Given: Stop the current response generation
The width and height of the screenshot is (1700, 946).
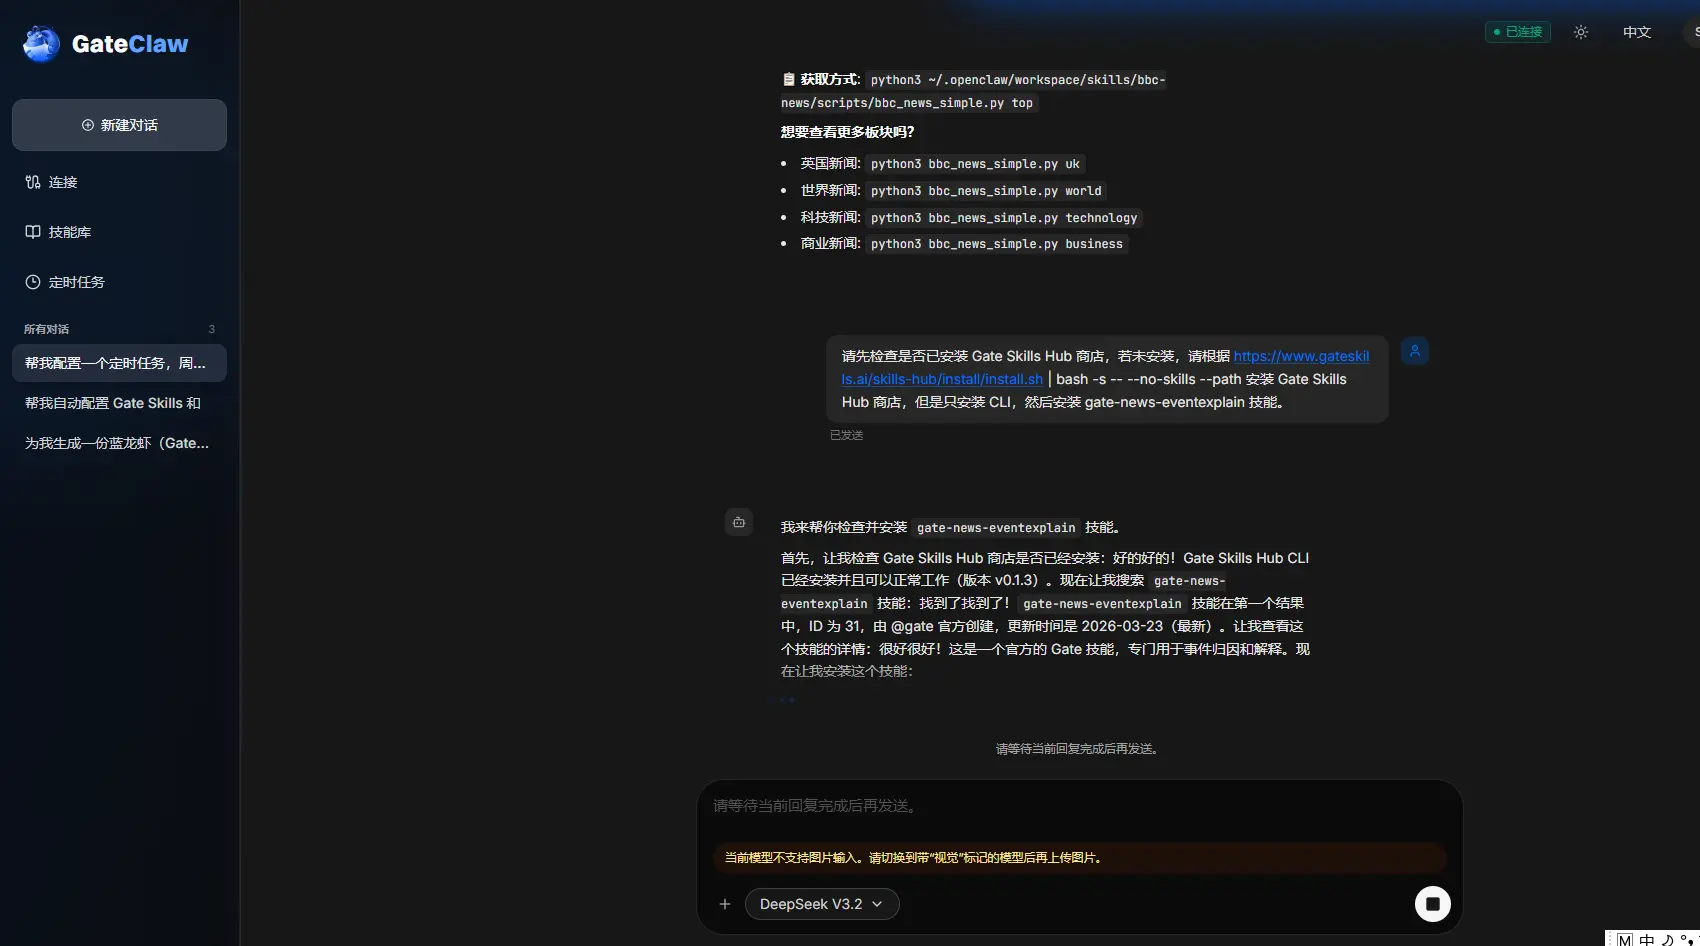Looking at the screenshot, I should point(1433,904).
